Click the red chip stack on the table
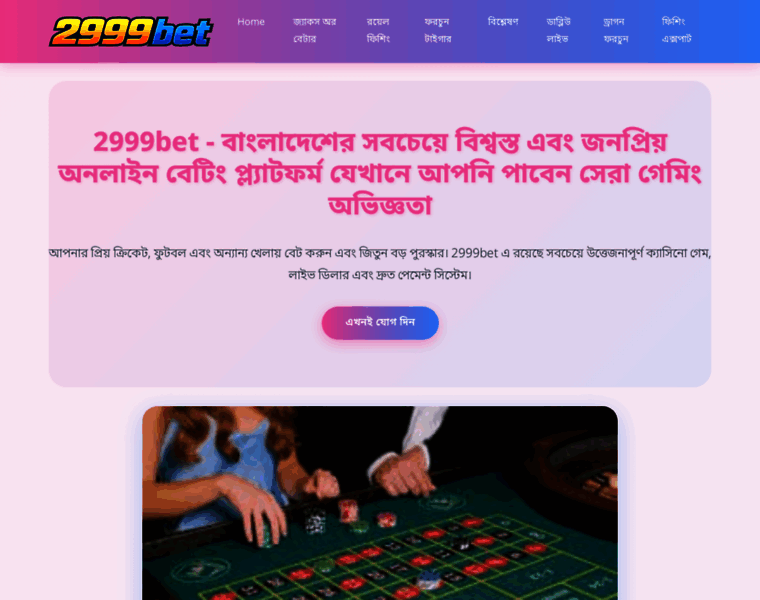The height and width of the screenshot is (600, 760). [348, 510]
